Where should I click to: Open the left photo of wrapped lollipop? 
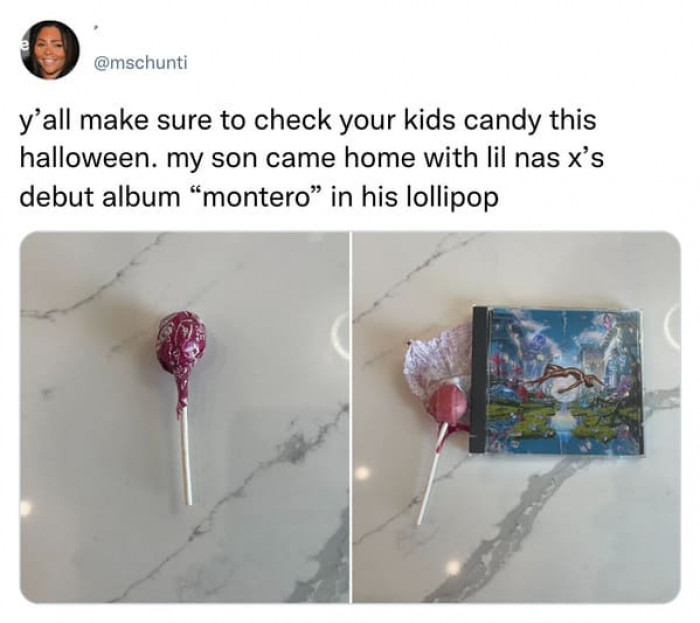click(184, 417)
